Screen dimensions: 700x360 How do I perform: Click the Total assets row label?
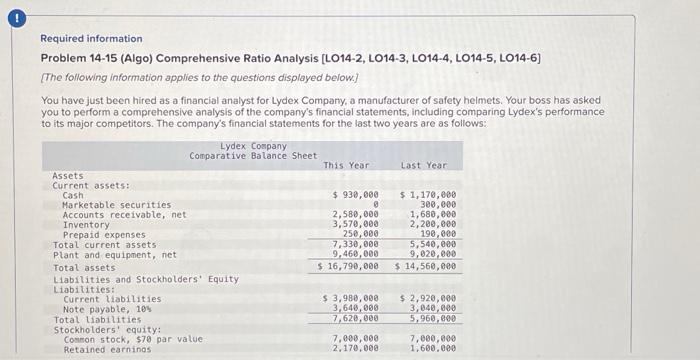coord(84,268)
